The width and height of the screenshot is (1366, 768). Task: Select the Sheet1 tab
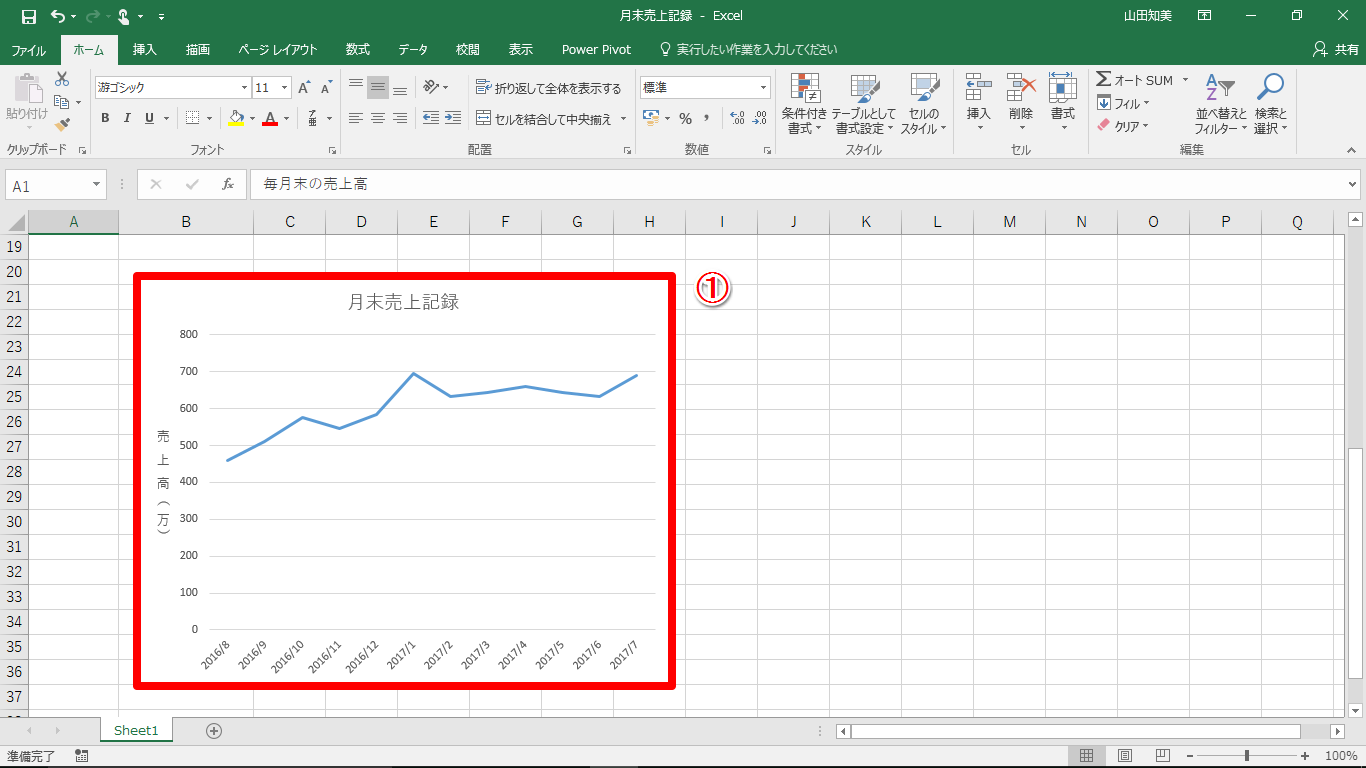click(x=136, y=731)
